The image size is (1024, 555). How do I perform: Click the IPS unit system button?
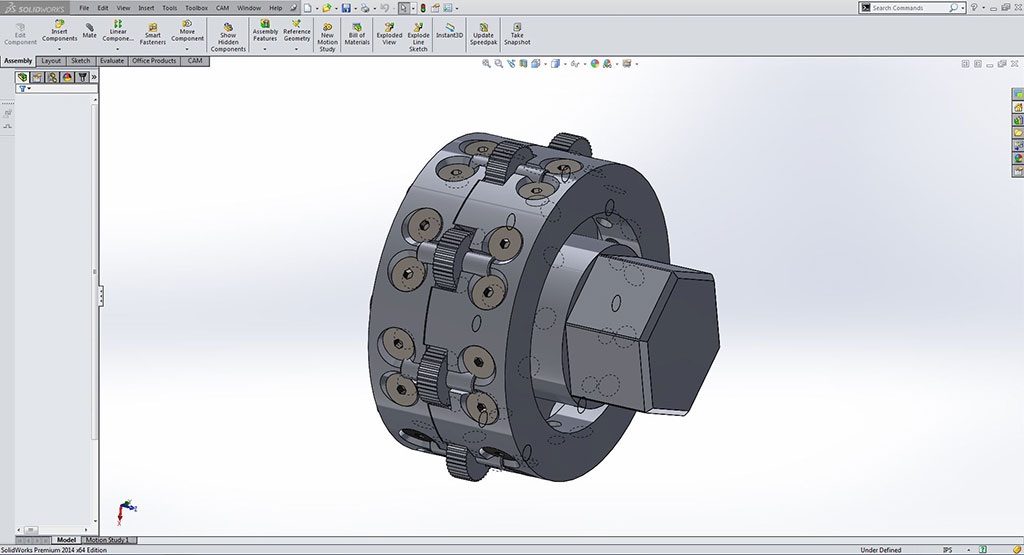click(947, 550)
